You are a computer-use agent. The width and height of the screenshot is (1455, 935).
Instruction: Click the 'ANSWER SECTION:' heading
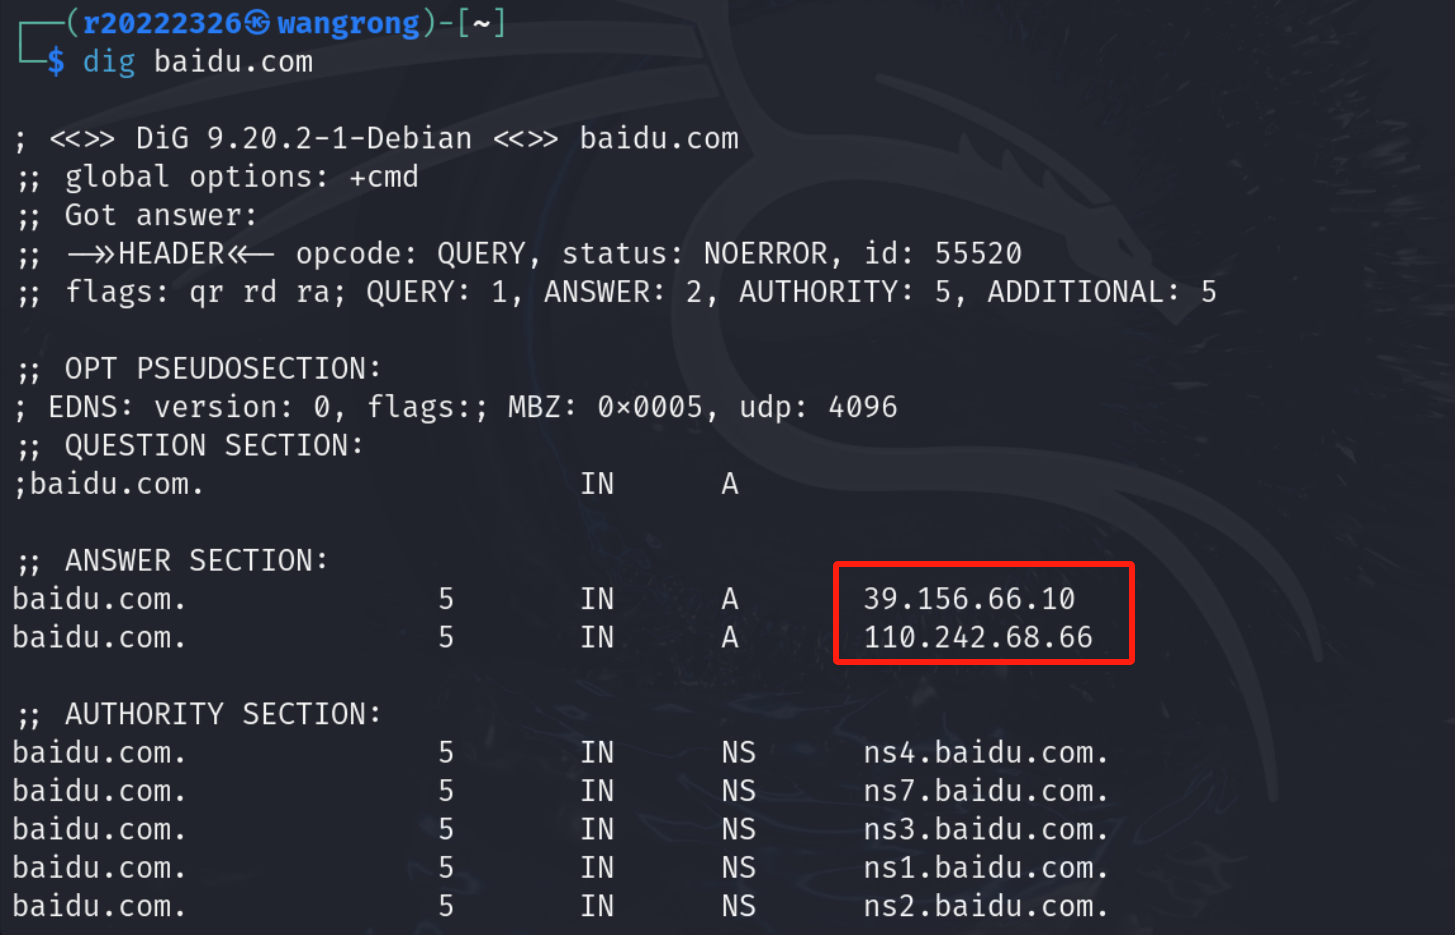click(x=196, y=561)
